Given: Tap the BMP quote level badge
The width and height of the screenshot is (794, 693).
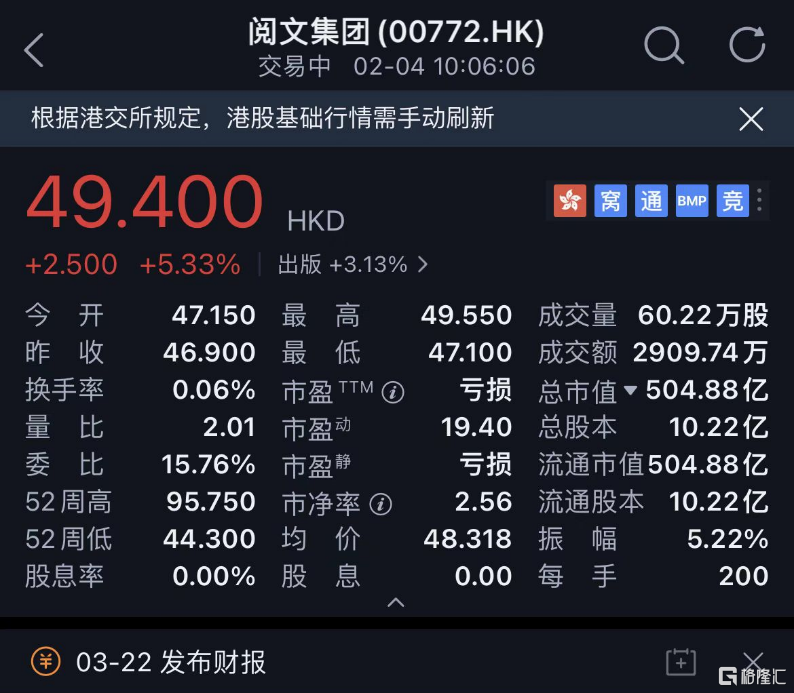Looking at the screenshot, I should point(692,201).
